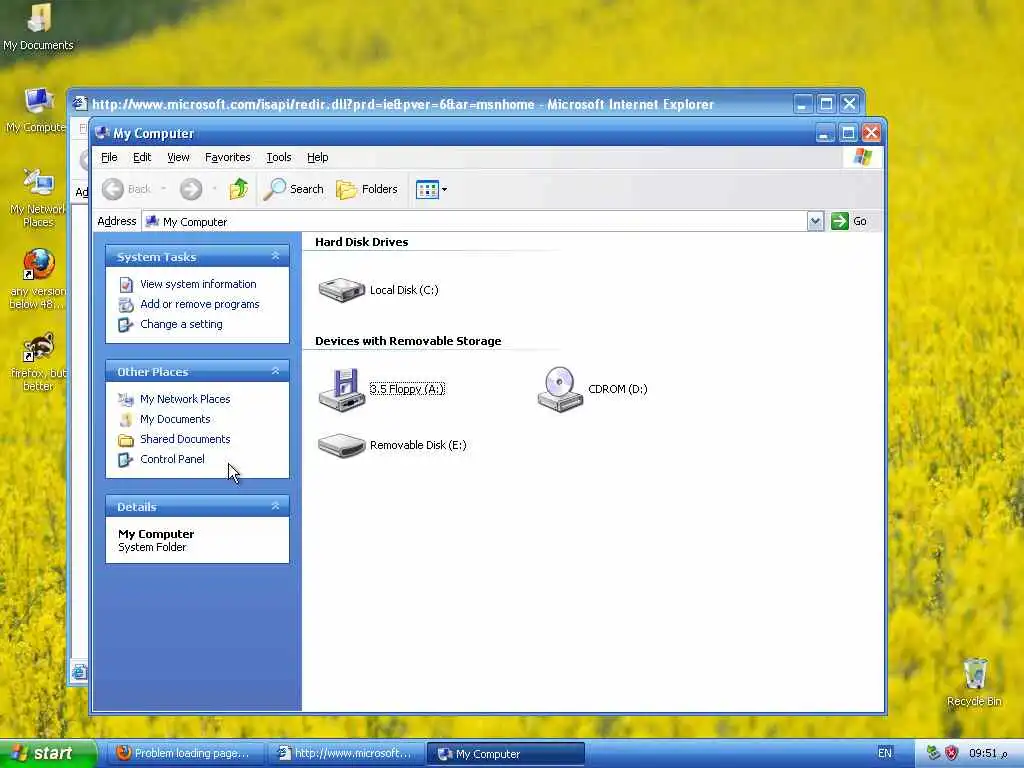The width and height of the screenshot is (1024, 768).
Task: Click Devices with Removable Storage heading
Action: pos(408,341)
